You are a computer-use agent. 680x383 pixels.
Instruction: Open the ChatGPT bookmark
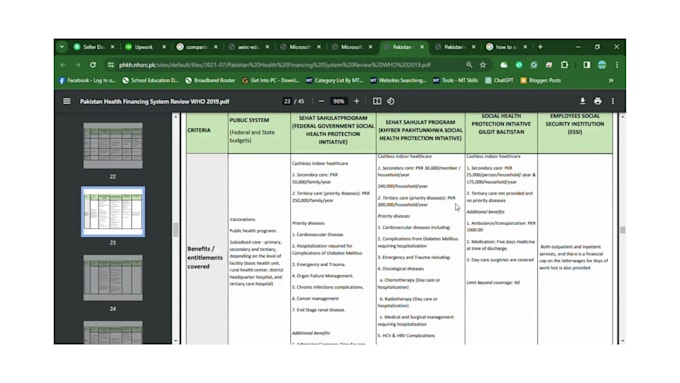pyautogui.click(x=499, y=80)
